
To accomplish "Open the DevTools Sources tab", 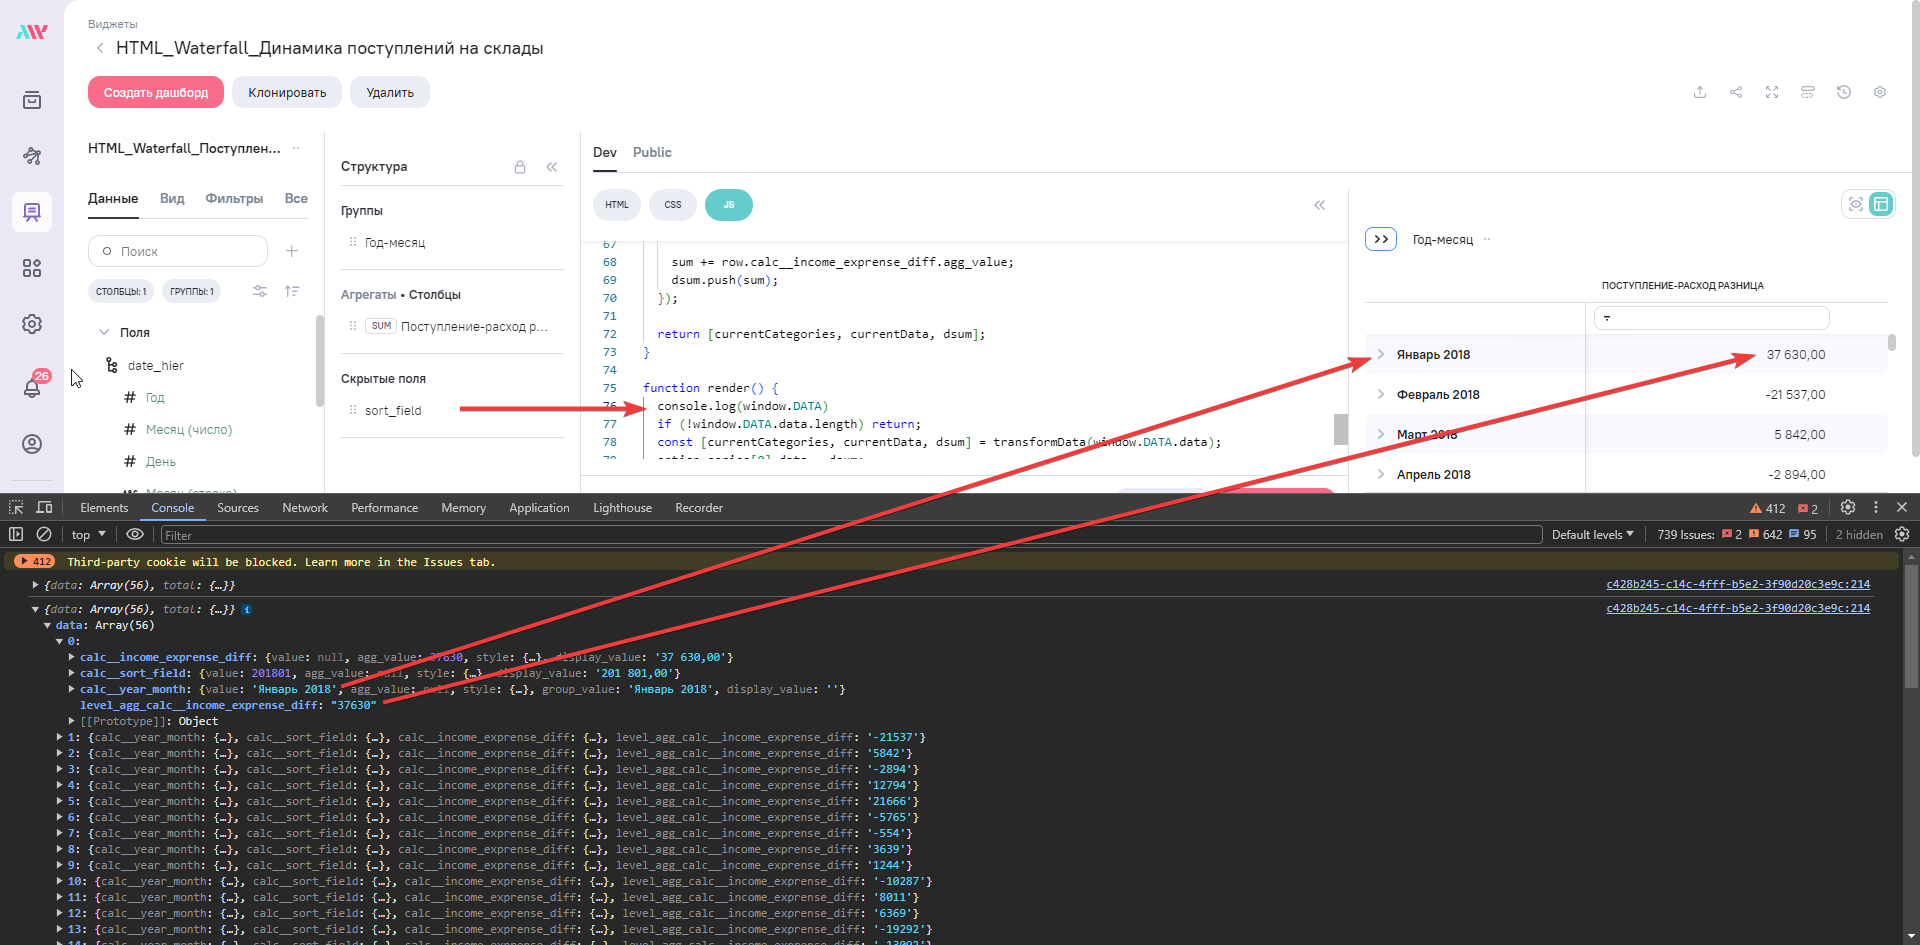I will (238, 508).
